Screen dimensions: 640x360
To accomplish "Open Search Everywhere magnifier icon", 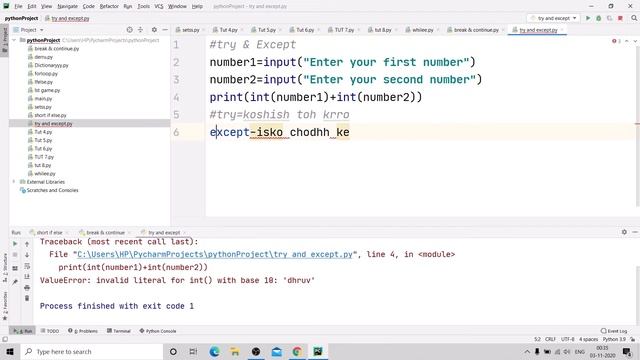I will click(634, 18).
